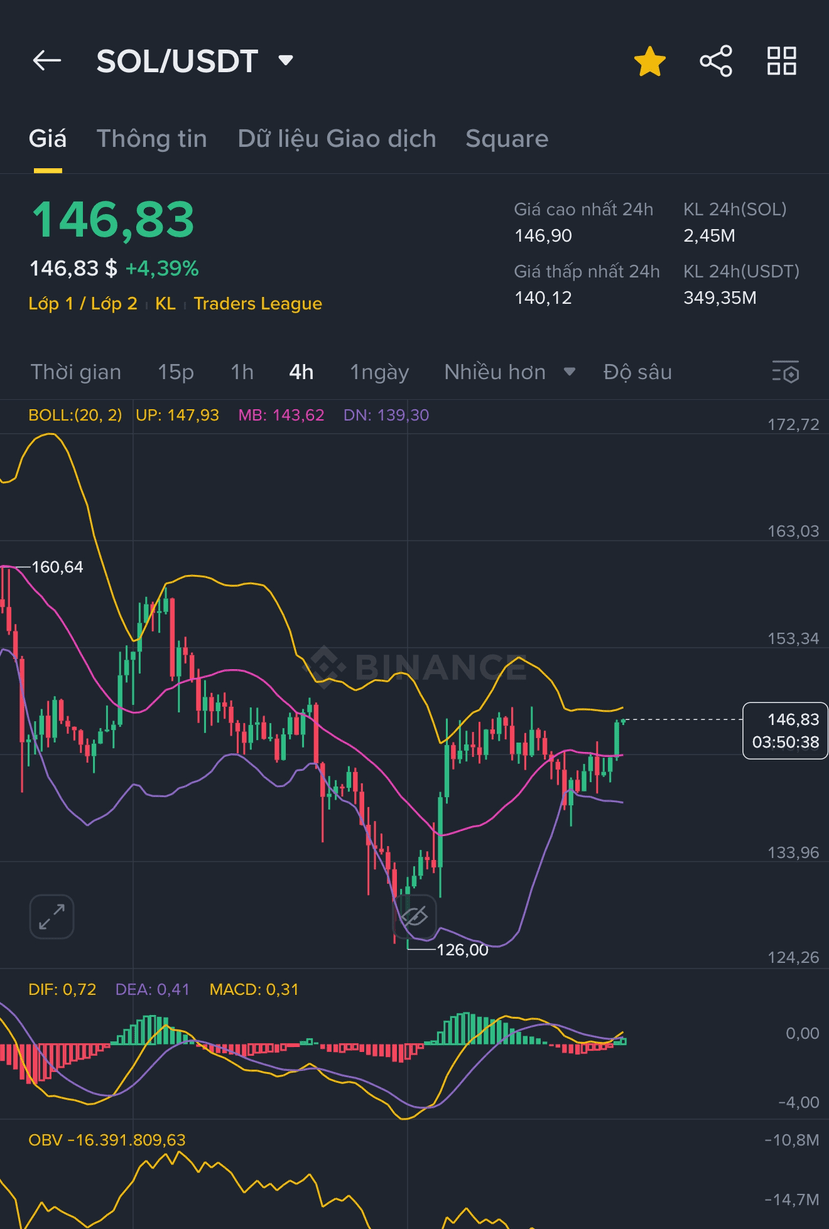Open the Traders League link
The width and height of the screenshot is (829, 1229).
258,304
